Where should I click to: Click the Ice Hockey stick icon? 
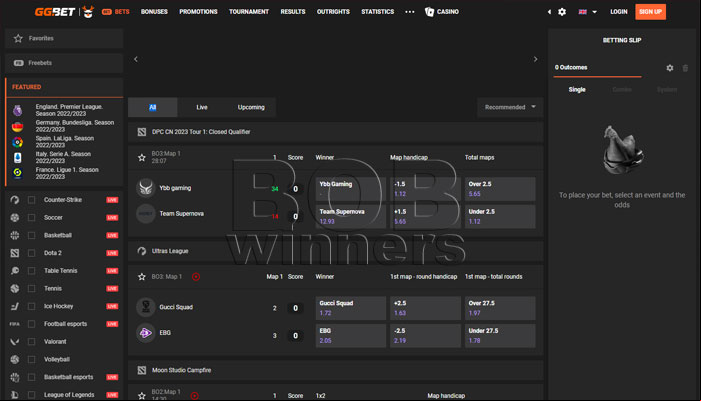coord(15,306)
